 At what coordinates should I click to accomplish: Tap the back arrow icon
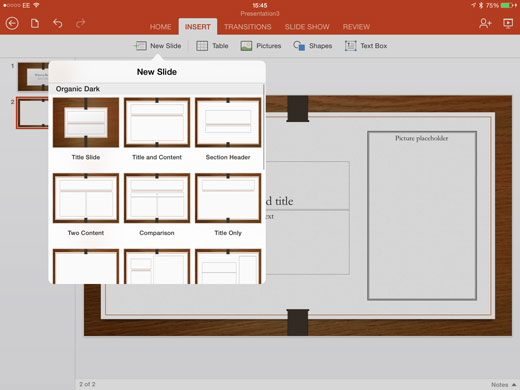coord(12,23)
